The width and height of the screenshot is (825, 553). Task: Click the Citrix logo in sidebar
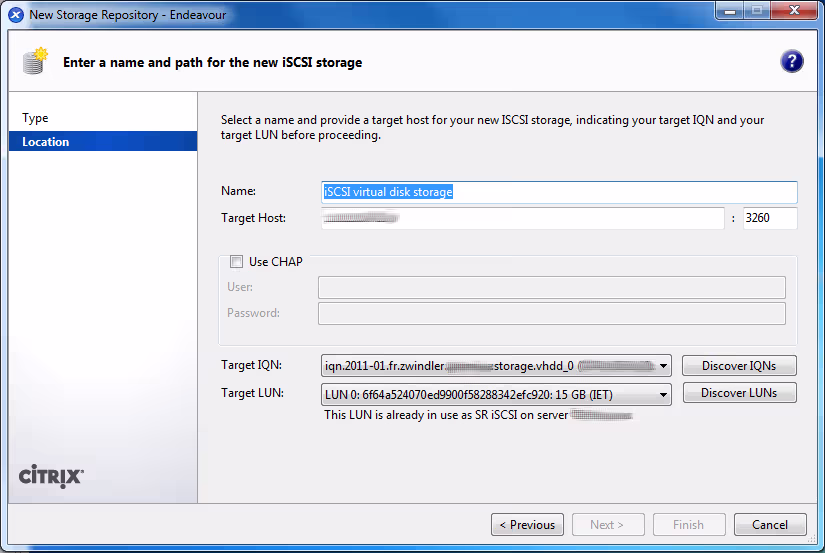point(51,476)
